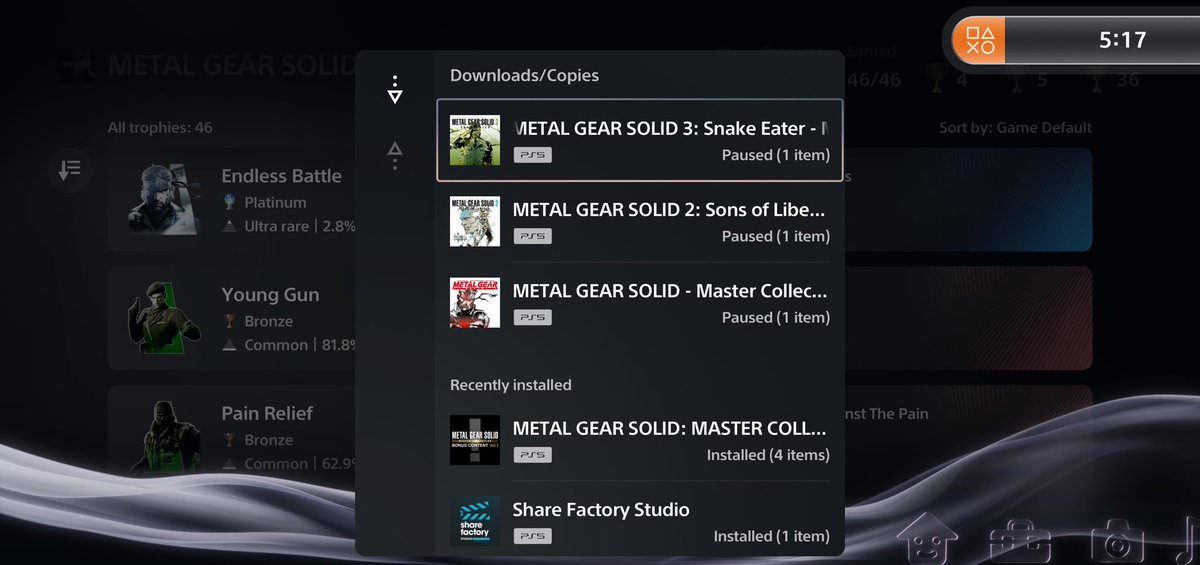
Task: Click the PS5 badge under Snake Eater
Action: click(x=533, y=155)
